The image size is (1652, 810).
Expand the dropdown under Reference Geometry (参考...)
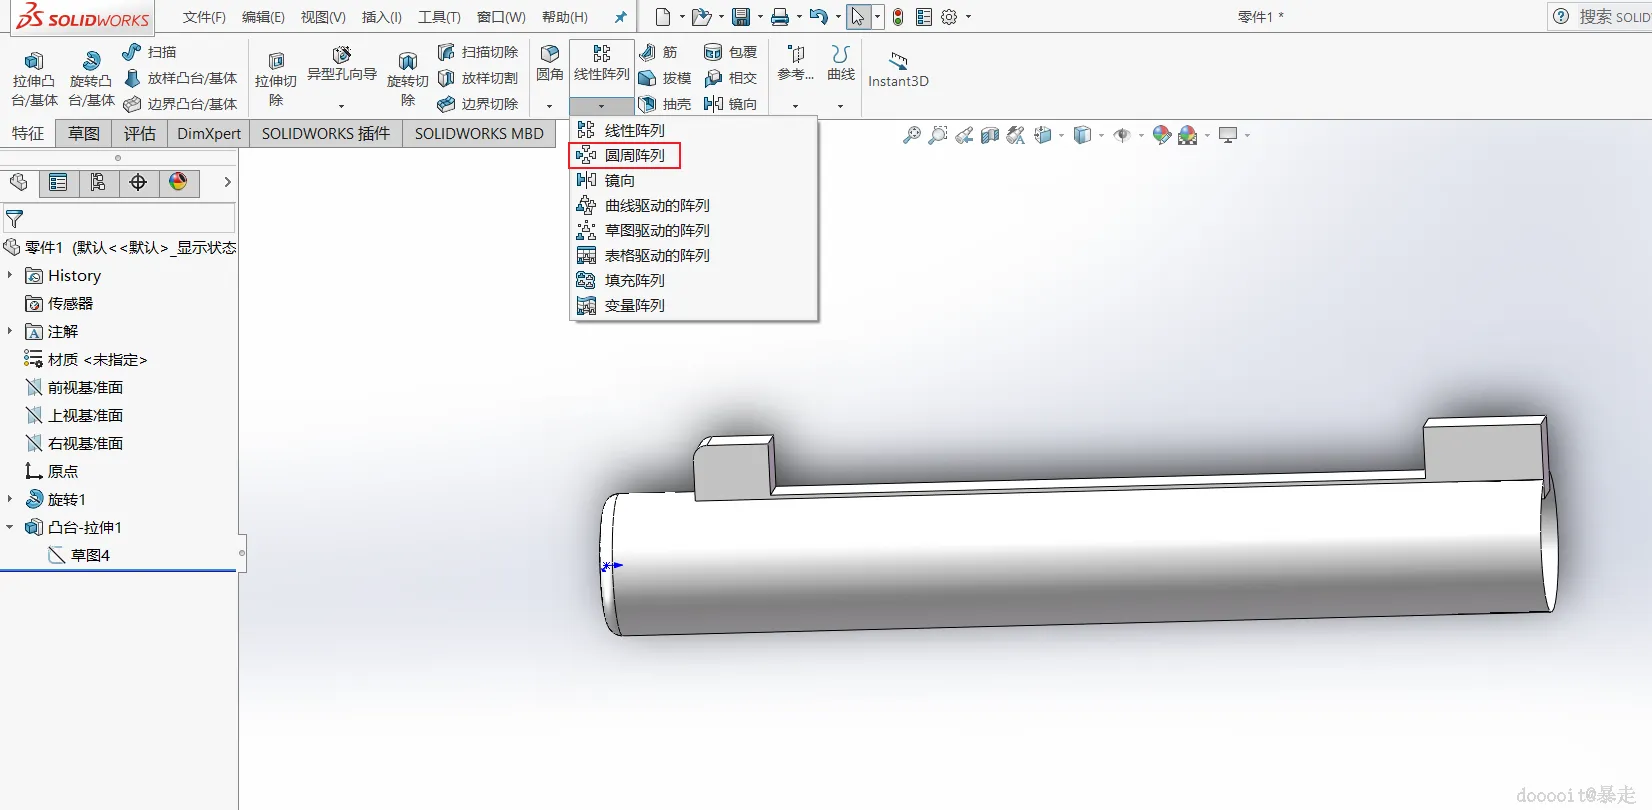pyautogui.click(x=796, y=106)
